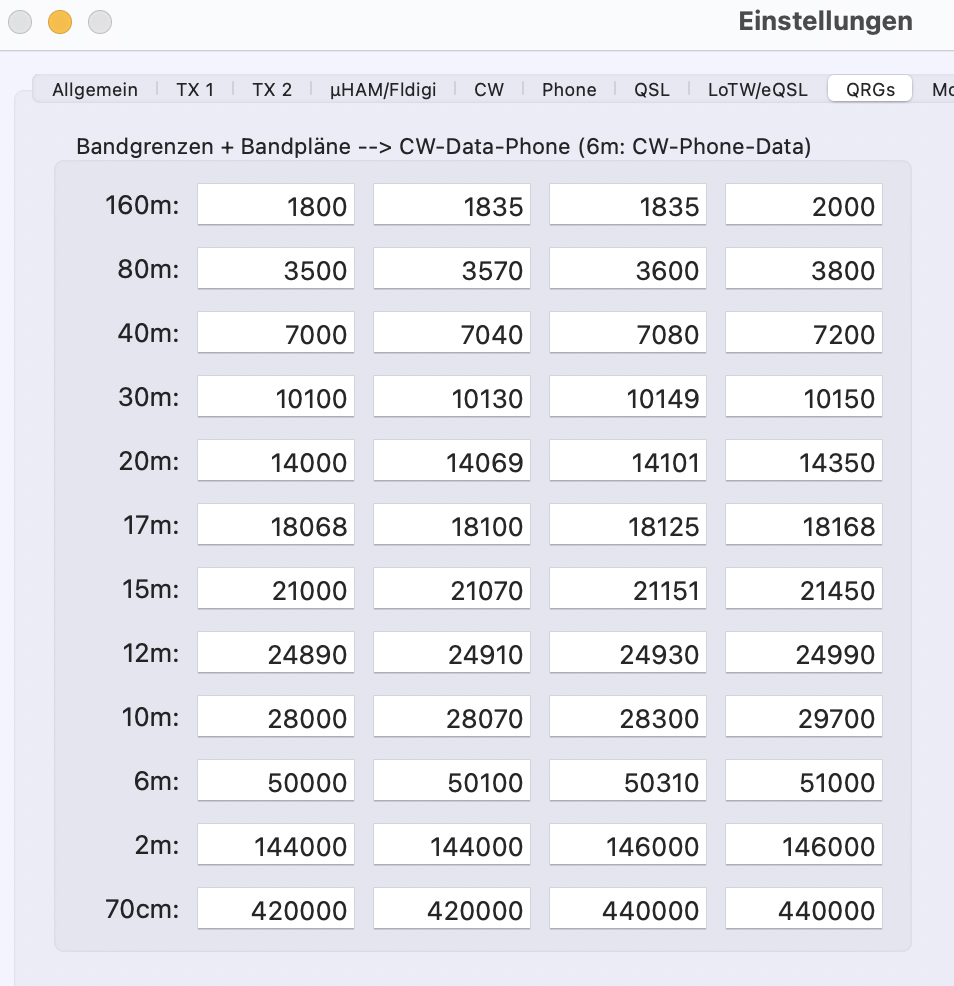Image resolution: width=954 pixels, height=986 pixels.
Task: Focus the 6m field showing 50310
Action: click(628, 782)
